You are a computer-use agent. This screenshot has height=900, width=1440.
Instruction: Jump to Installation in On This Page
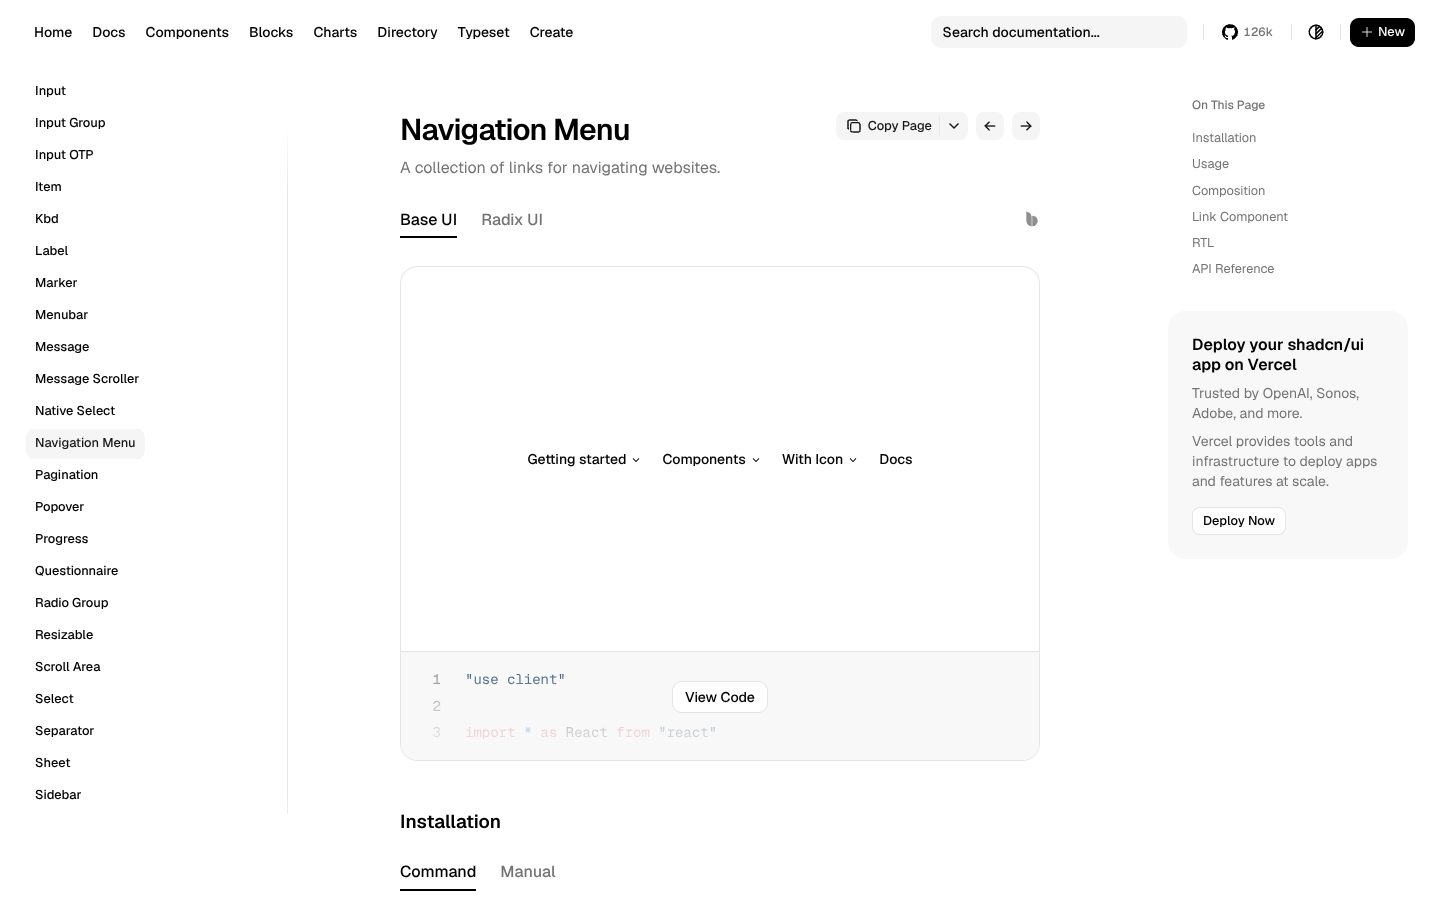click(x=1224, y=138)
